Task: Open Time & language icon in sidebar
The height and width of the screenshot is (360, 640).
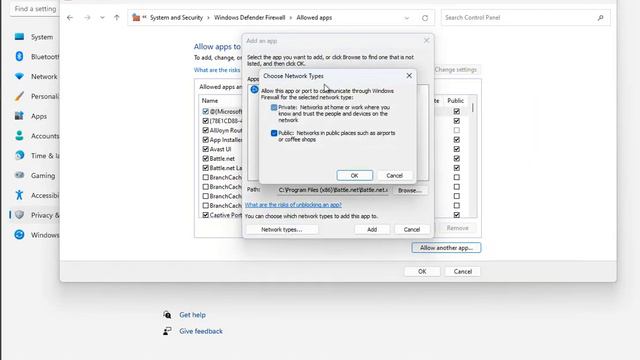Action: tap(19, 156)
